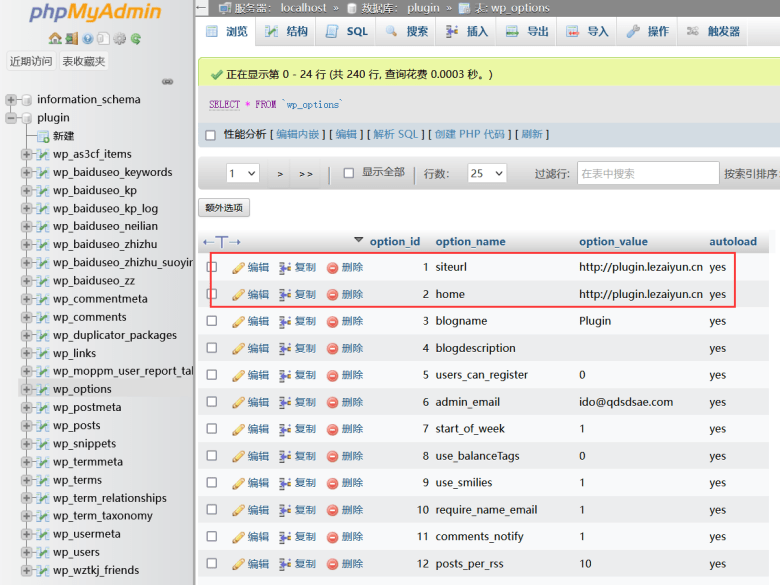Click the 额外选项 extra options button

point(224,208)
